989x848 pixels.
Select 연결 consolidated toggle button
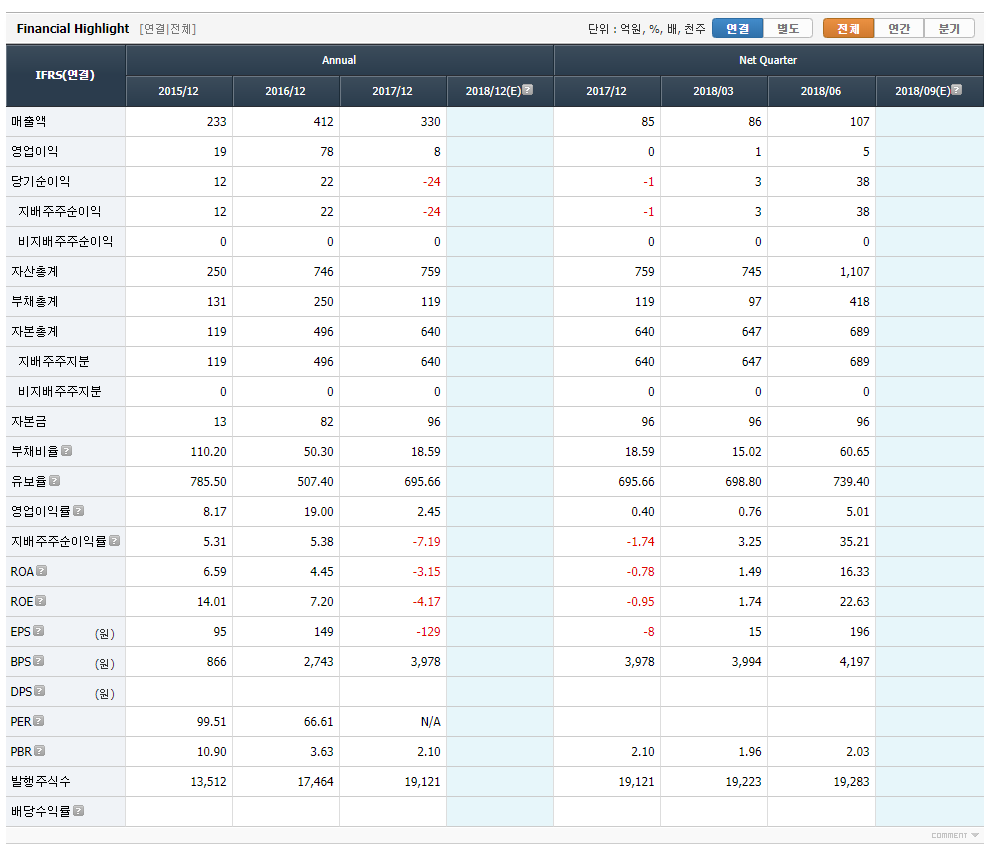(737, 28)
